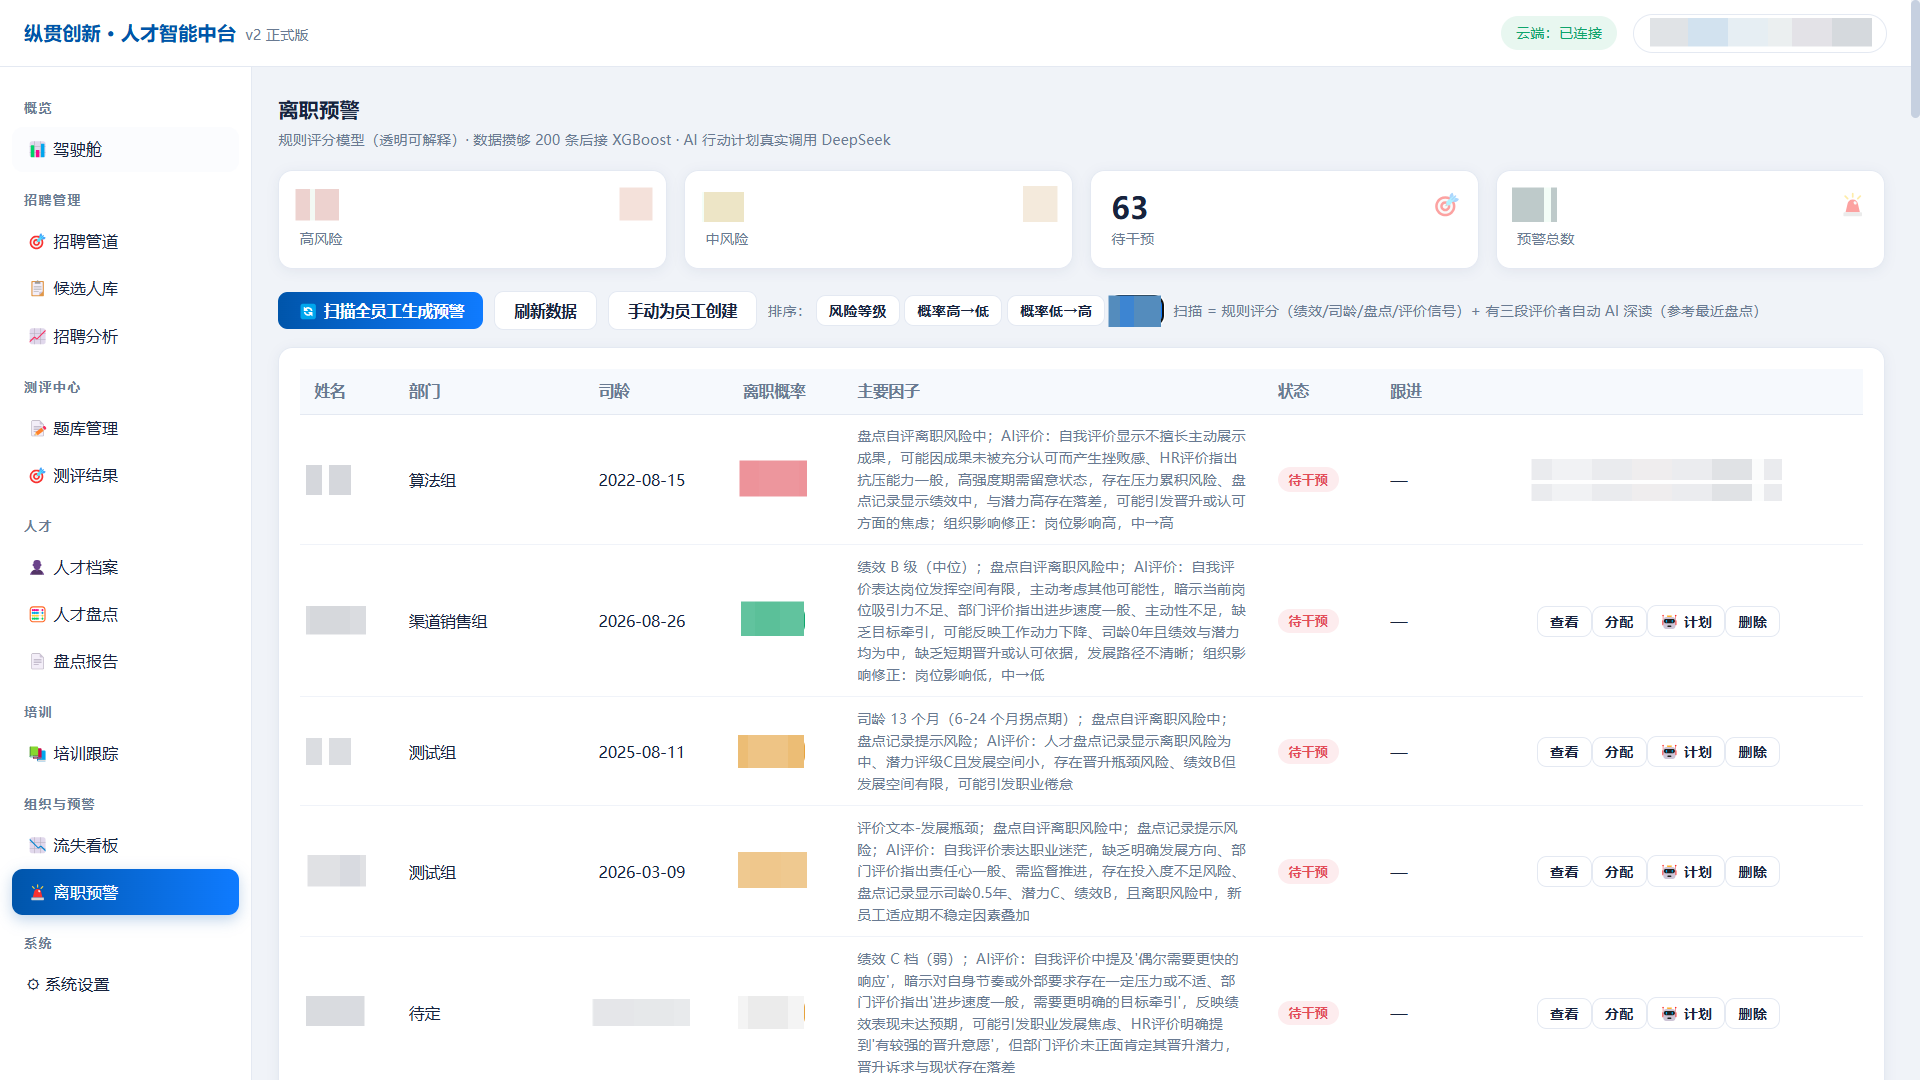1920x1080 pixels.
Task: Click the 题库管理 pencil icon
Action: (x=37, y=429)
